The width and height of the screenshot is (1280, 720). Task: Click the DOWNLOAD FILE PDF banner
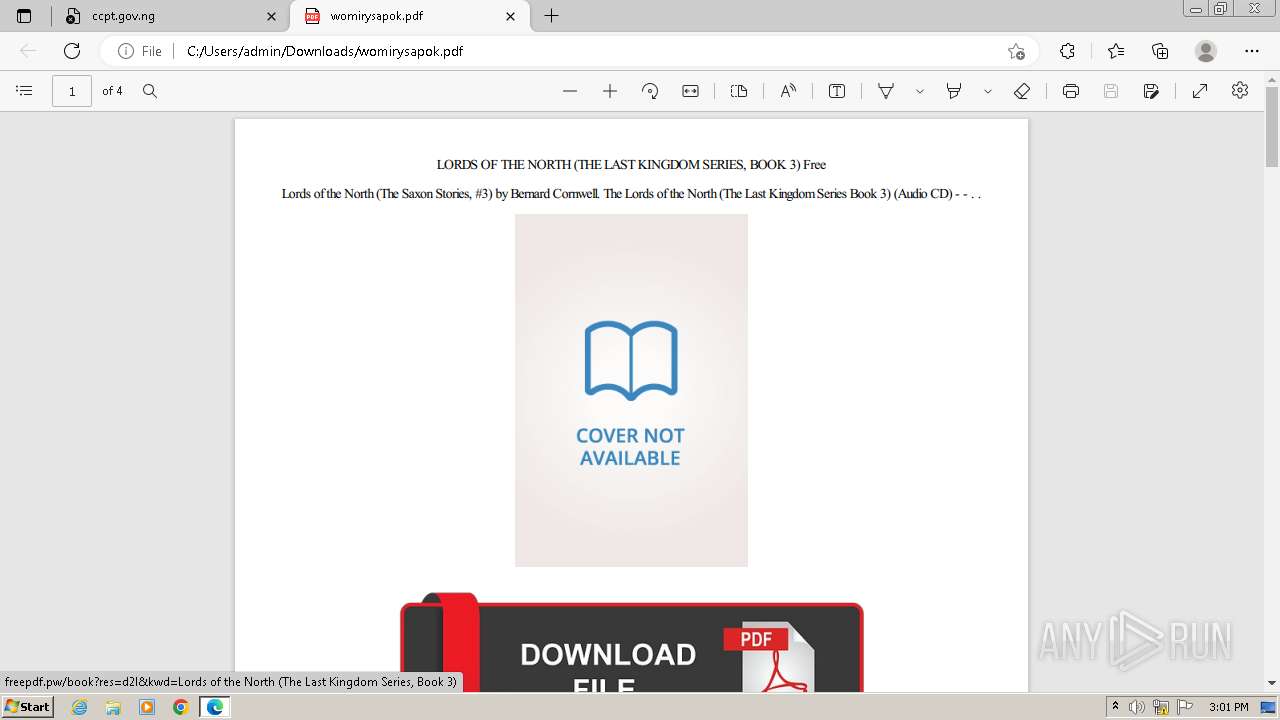(631, 643)
